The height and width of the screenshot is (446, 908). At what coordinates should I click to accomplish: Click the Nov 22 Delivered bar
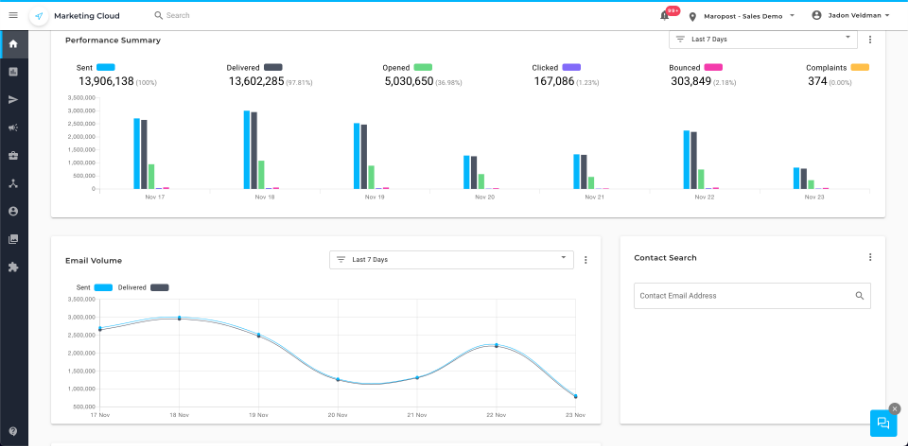tap(694, 160)
